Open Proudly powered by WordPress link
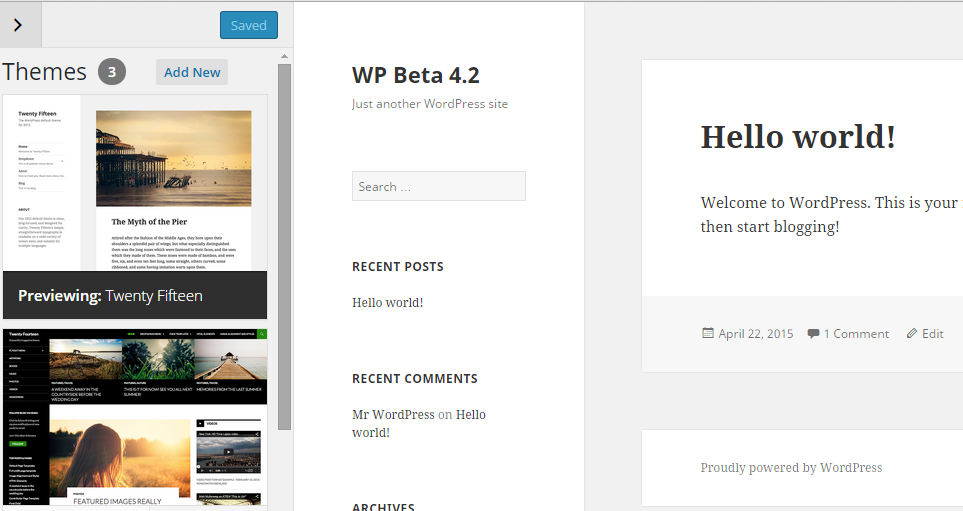 [x=791, y=467]
